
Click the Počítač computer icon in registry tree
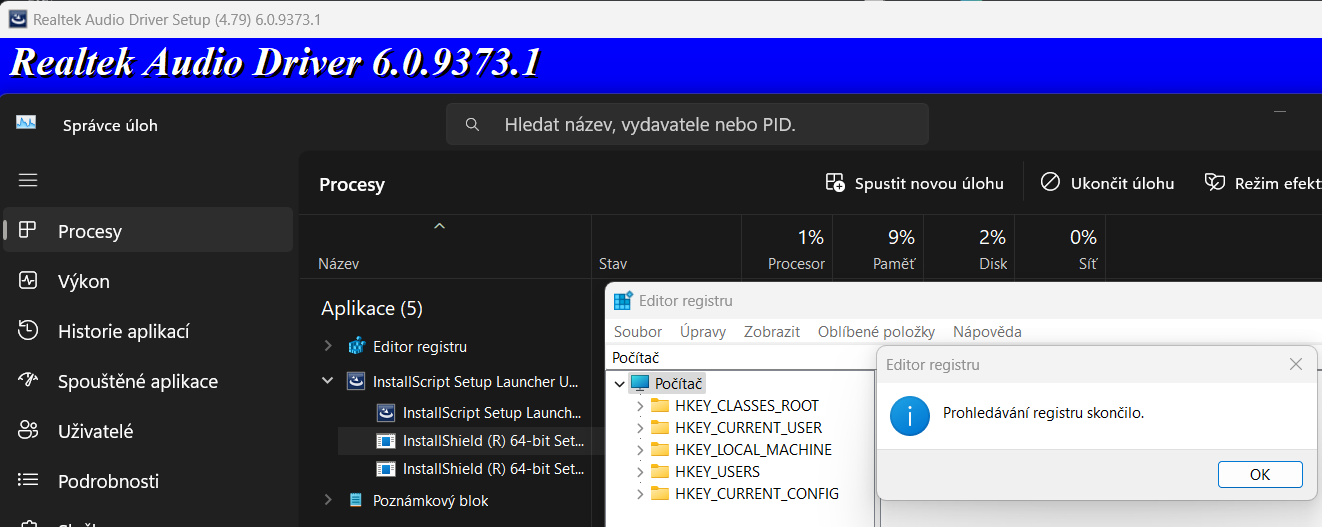640,383
